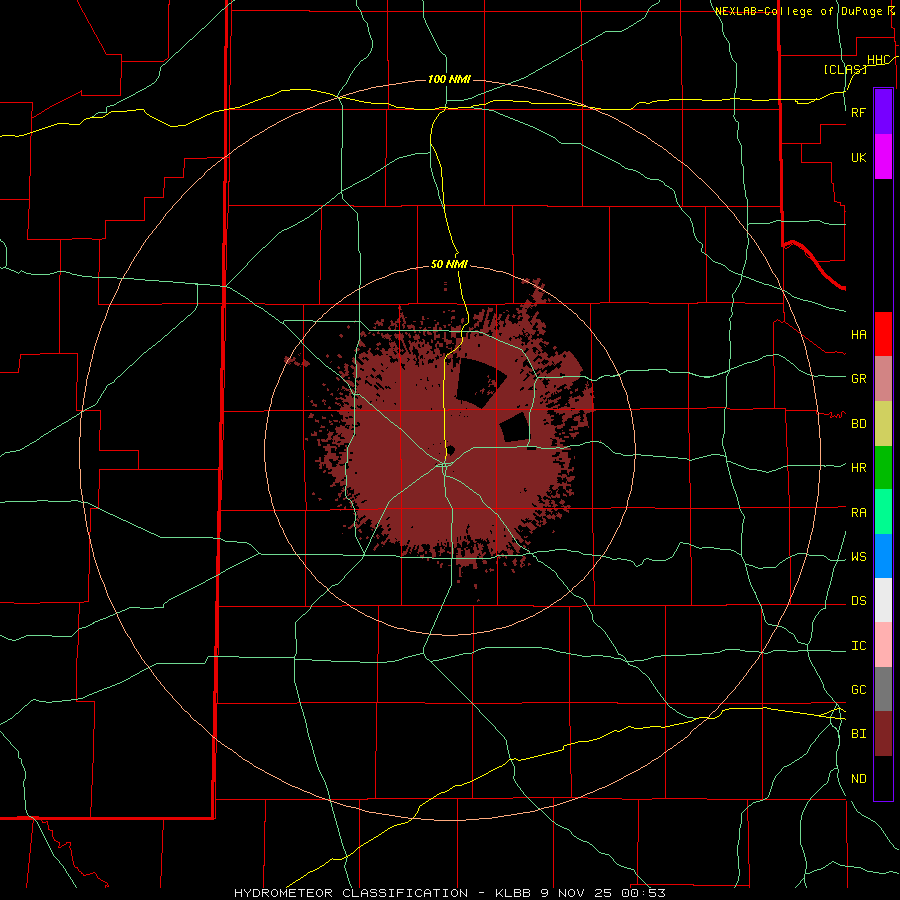Viewport: 900px width, 900px height.
Task: Click the UK magenta legend swatch
Action: coord(883,157)
